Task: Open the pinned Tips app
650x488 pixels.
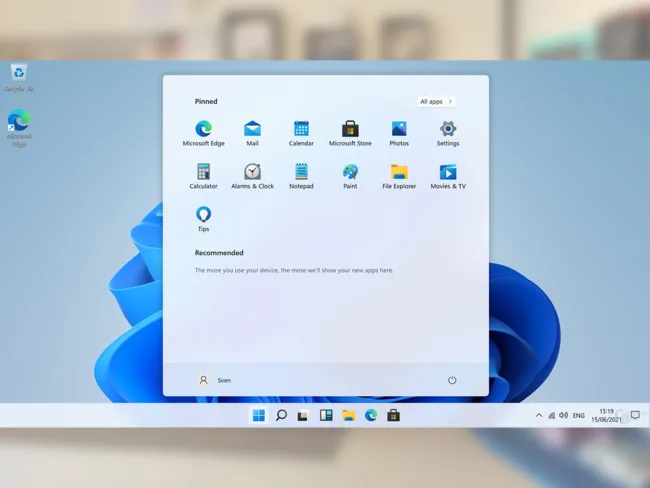Action: tap(204, 219)
